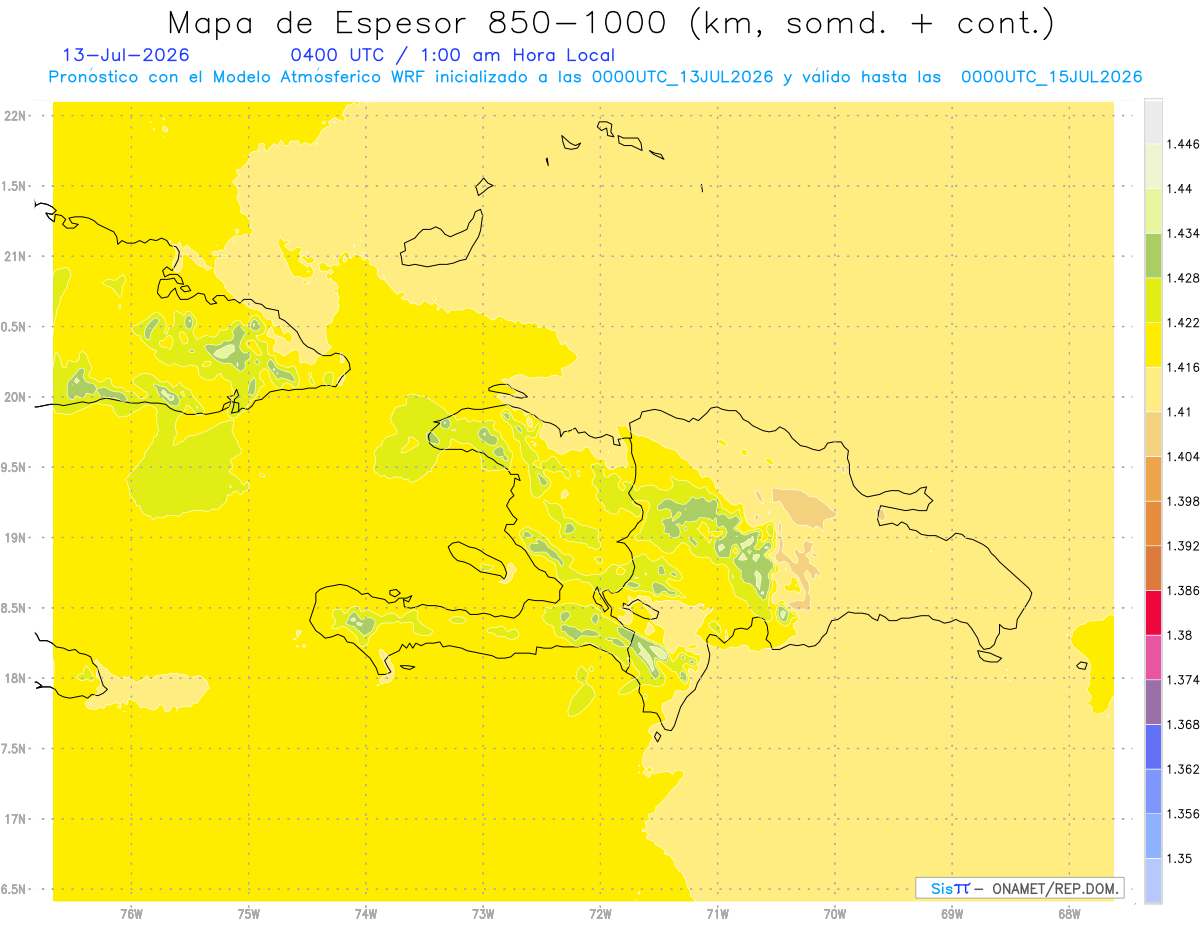Click the '69W' longitude label
Viewport: 1200px width, 927px height.
pos(952,914)
